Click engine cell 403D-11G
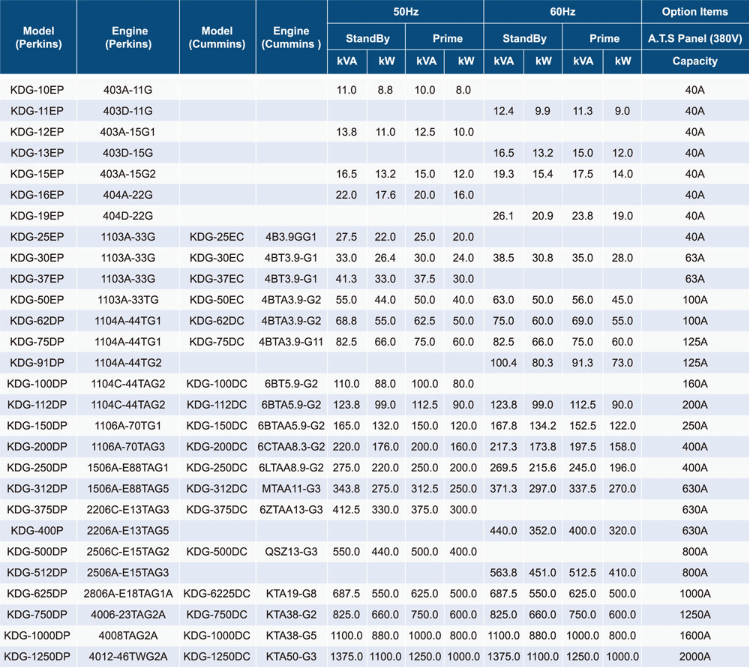The width and height of the screenshot is (749, 667). 128,111
